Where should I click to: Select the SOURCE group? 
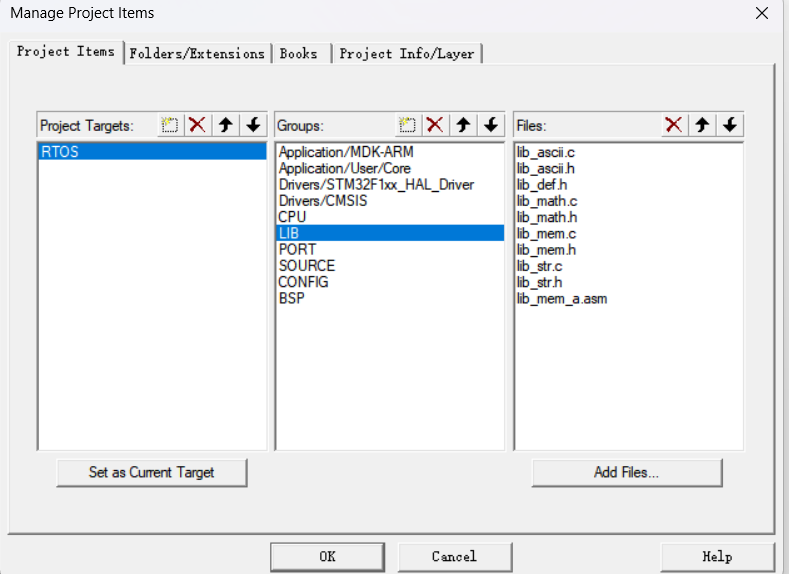click(x=390, y=266)
